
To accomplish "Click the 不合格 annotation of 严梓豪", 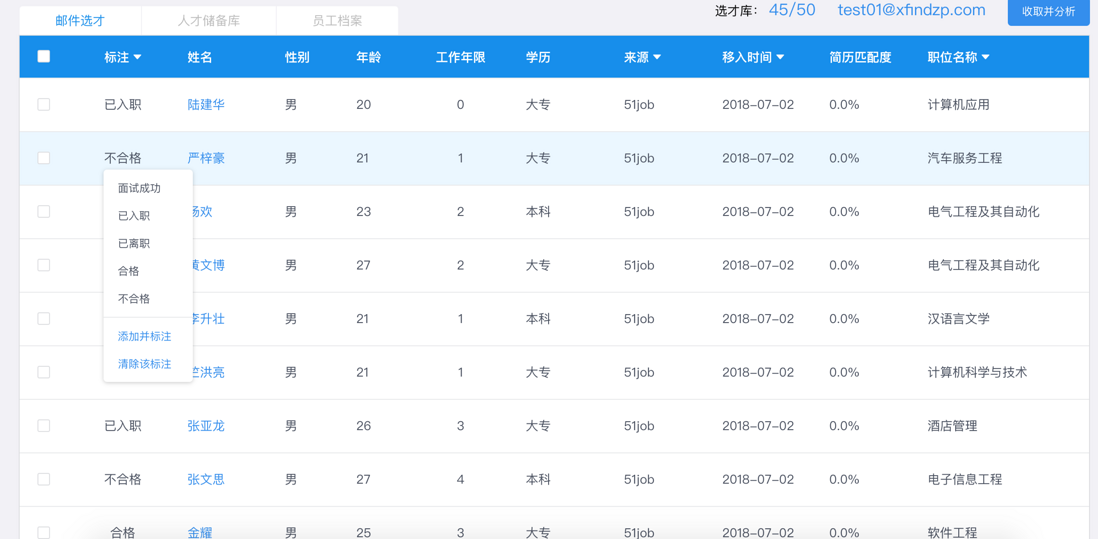I will [x=123, y=158].
